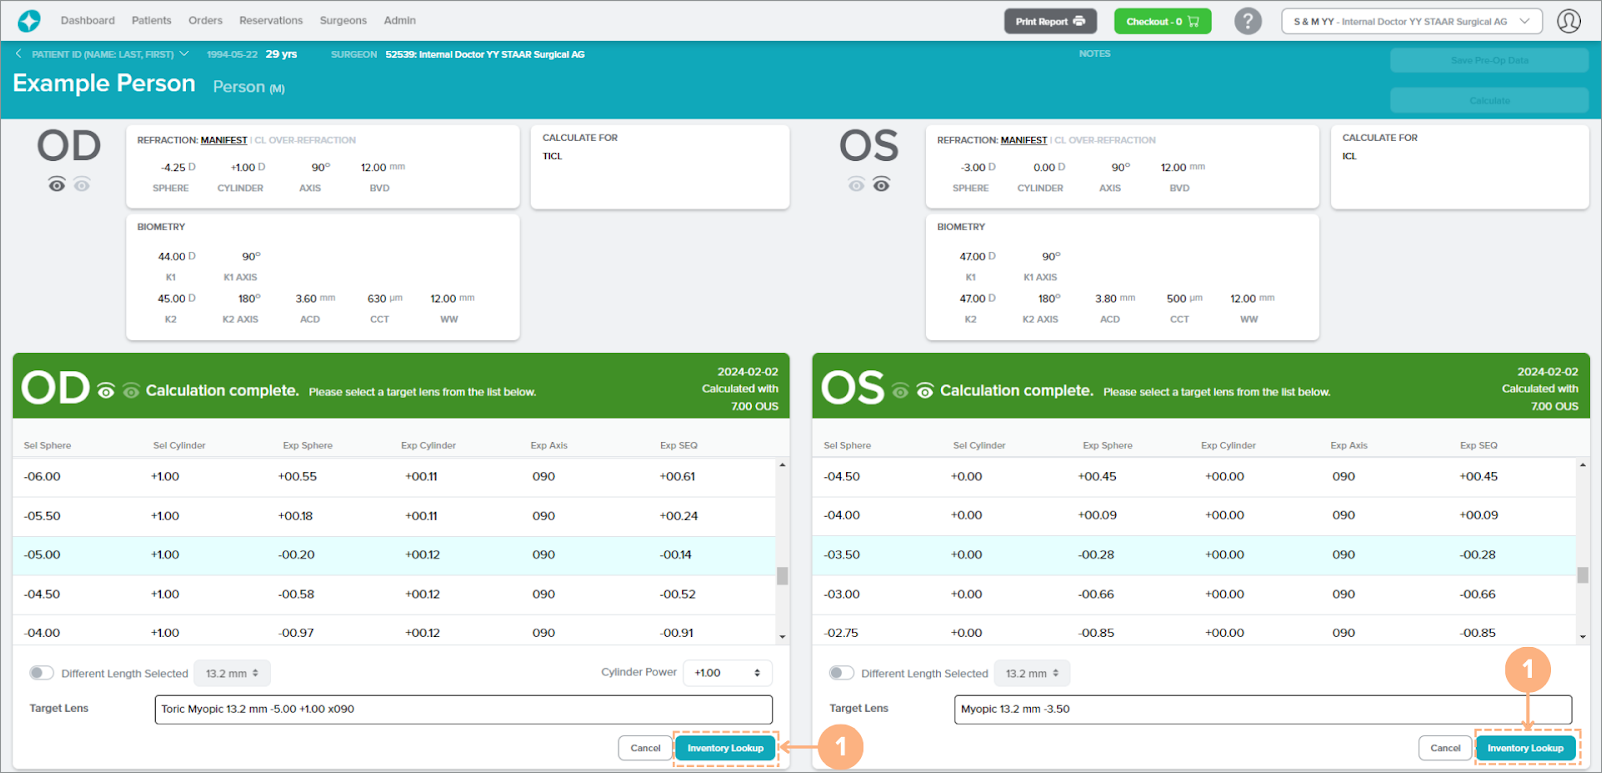The image size is (1602, 773).
Task: Expand the OD 13.2 mm length dropdown
Action: click(232, 673)
